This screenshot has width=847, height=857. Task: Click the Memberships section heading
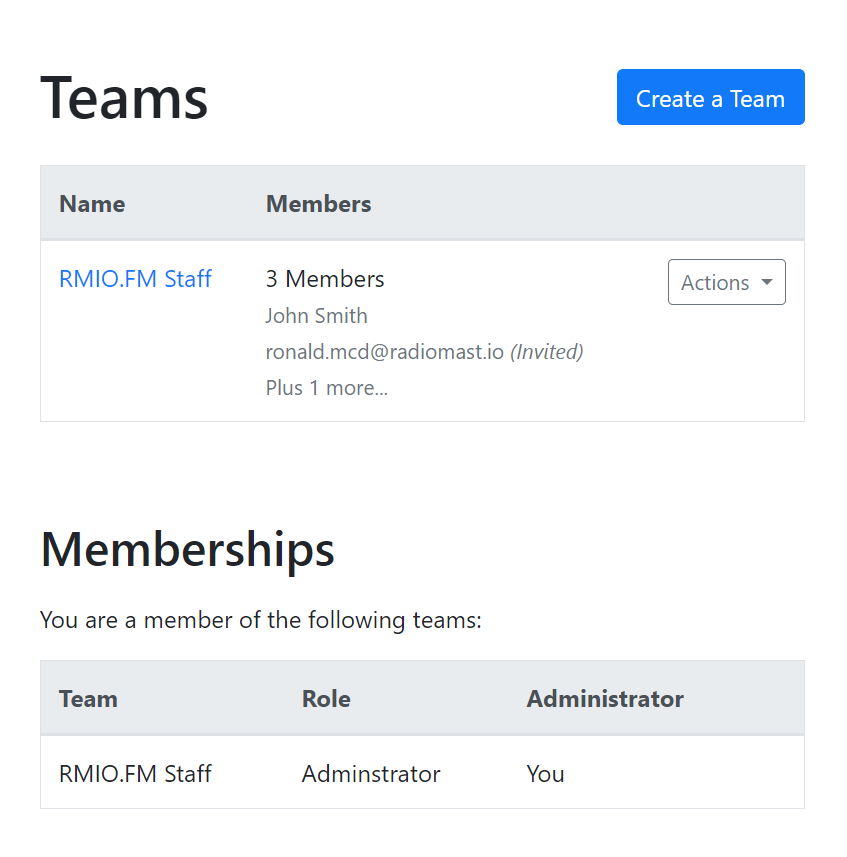(187, 549)
